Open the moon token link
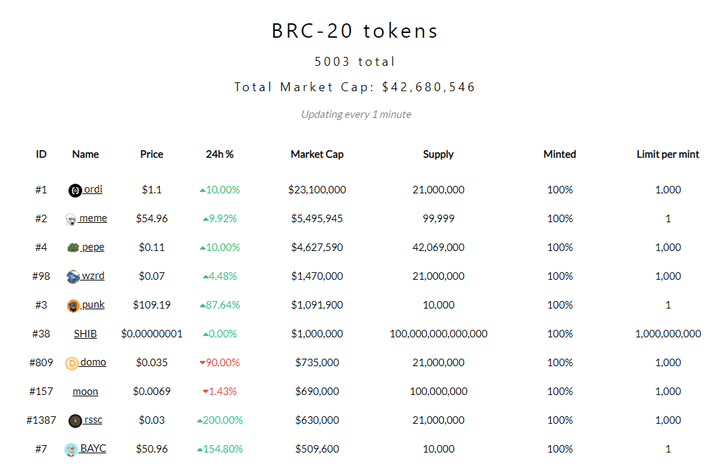Viewport: 720px width, 467px height. pyautogui.click(x=85, y=392)
